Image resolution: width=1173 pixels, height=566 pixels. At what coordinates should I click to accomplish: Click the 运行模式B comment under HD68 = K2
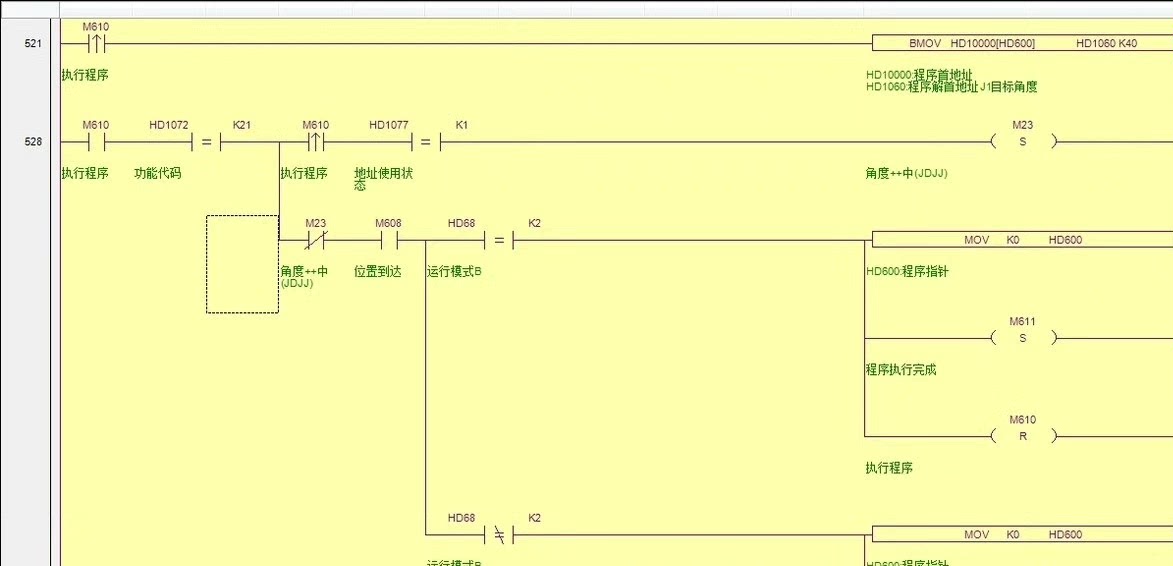pyautogui.click(x=454, y=271)
